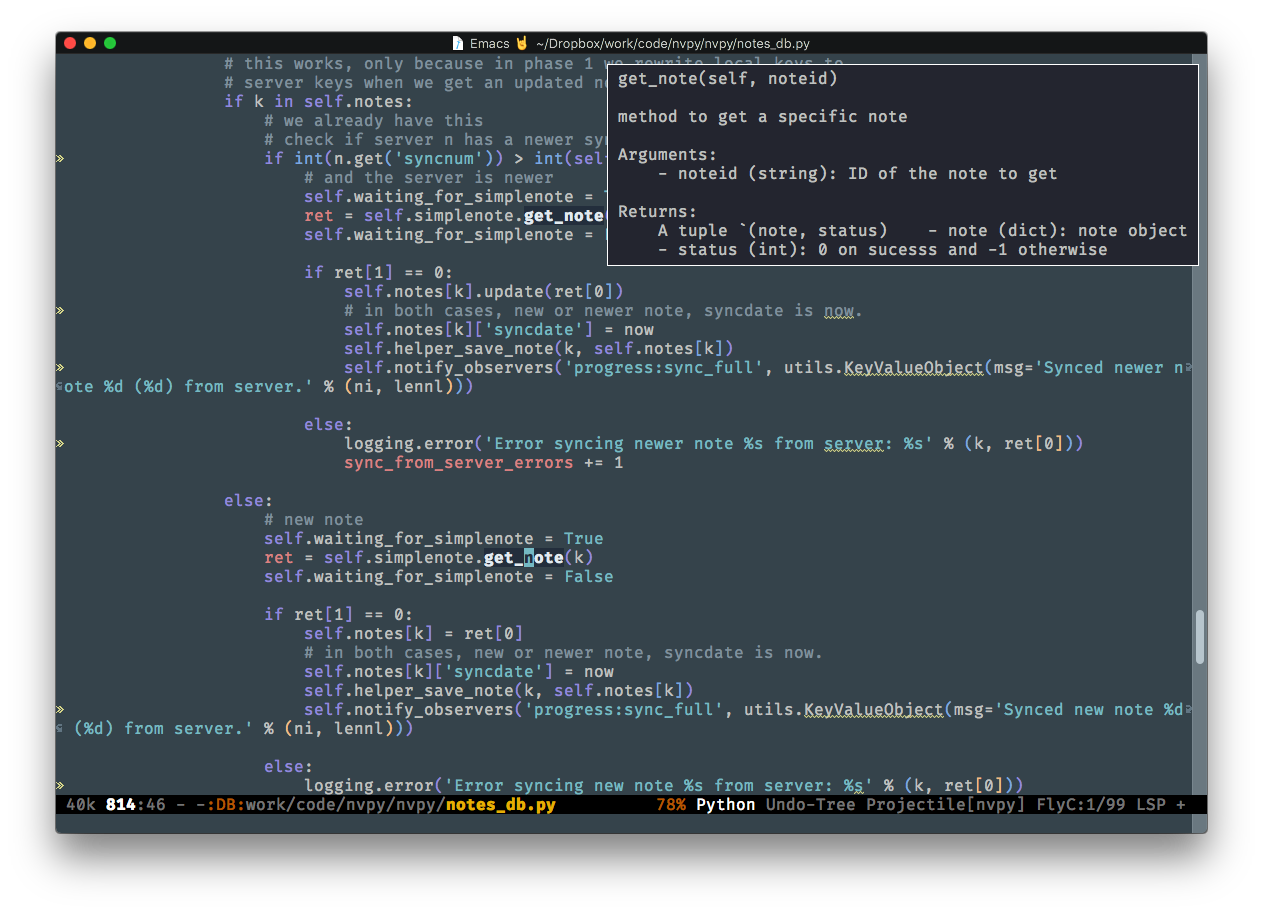Click the 'else:' before '# new note'

pos(249,500)
